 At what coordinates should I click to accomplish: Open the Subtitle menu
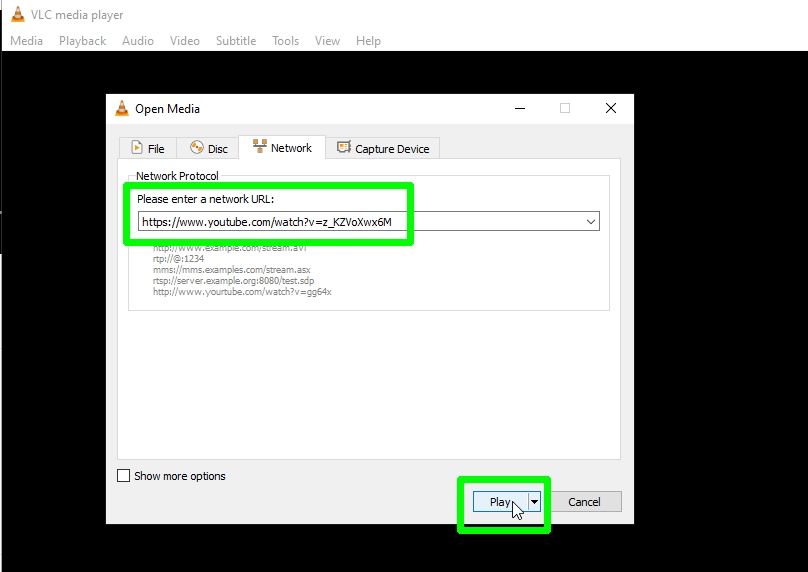click(236, 41)
